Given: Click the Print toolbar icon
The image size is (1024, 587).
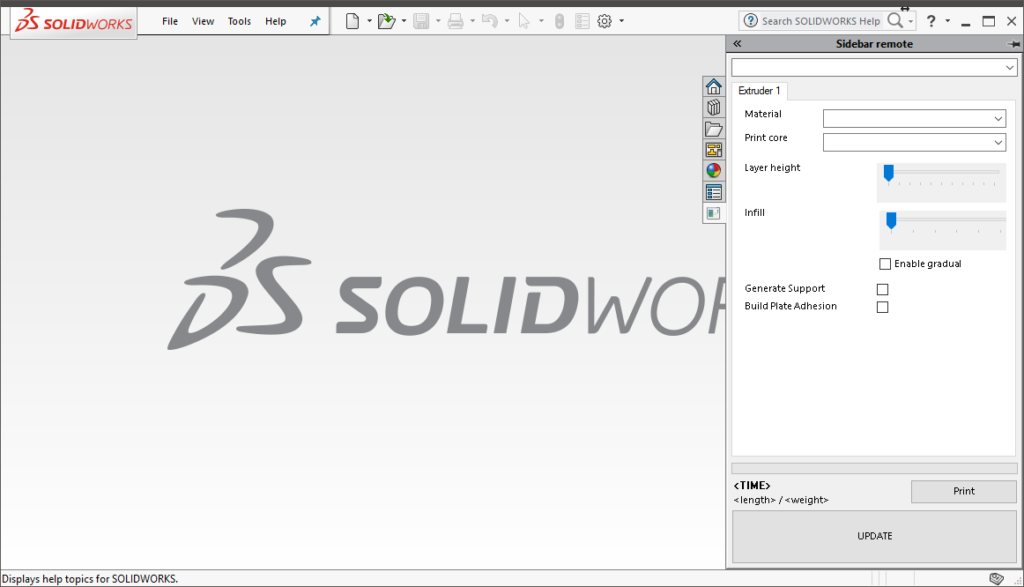Looking at the screenshot, I should pyautogui.click(x=455, y=22).
